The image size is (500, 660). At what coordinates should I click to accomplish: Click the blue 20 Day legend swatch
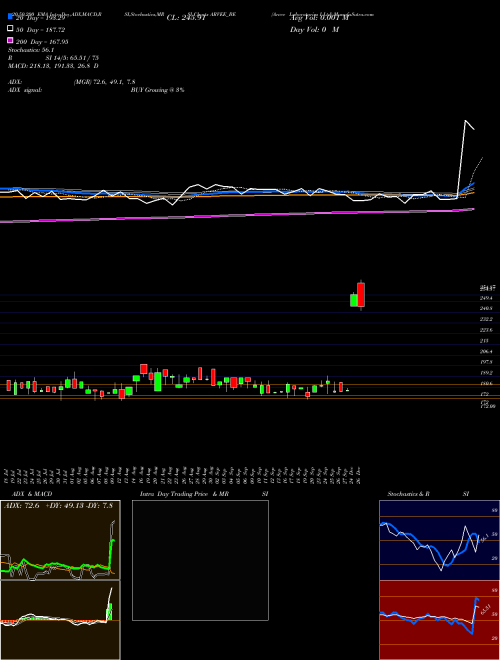(10, 16)
